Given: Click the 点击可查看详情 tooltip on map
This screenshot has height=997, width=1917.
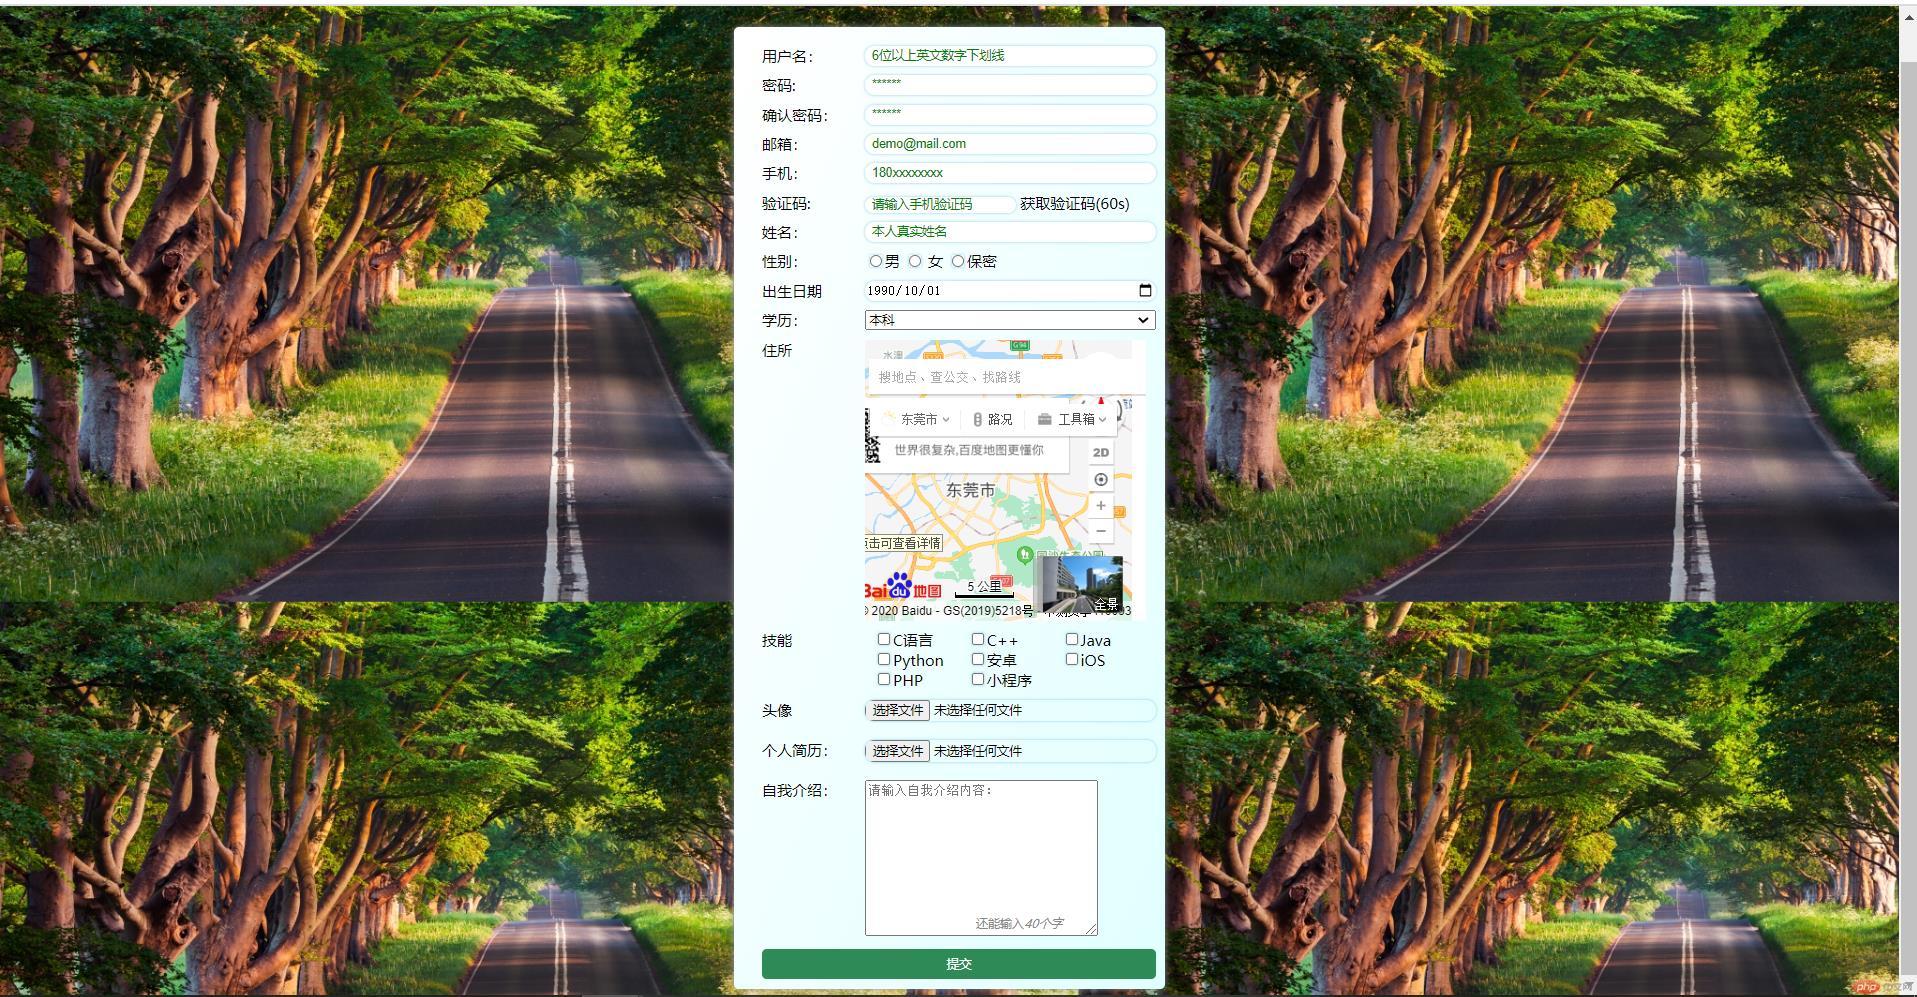Looking at the screenshot, I should coord(904,543).
